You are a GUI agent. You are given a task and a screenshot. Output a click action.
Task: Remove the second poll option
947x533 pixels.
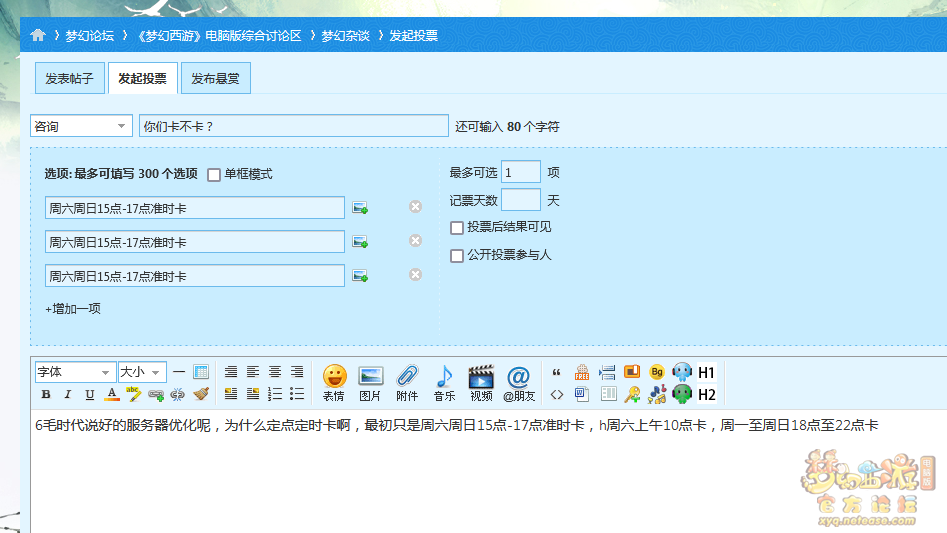pos(416,241)
